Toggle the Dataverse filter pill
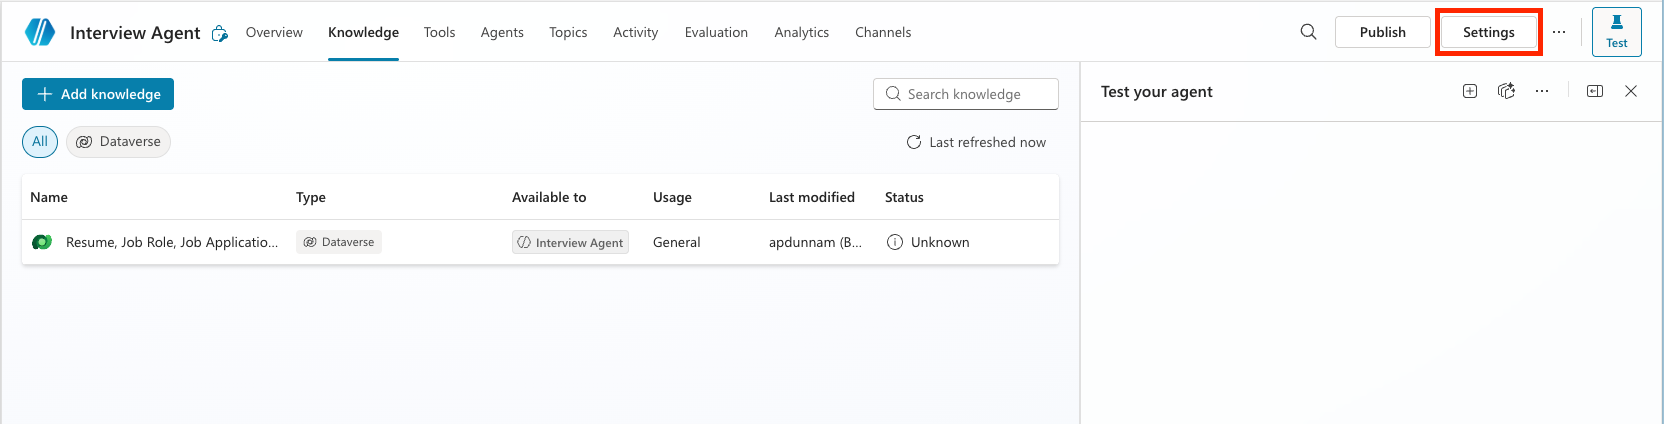1664x424 pixels. click(x=119, y=142)
